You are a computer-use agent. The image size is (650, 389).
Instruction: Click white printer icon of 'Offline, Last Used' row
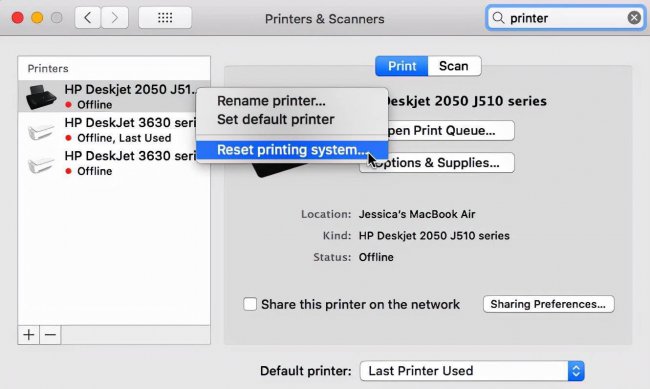pos(41,131)
